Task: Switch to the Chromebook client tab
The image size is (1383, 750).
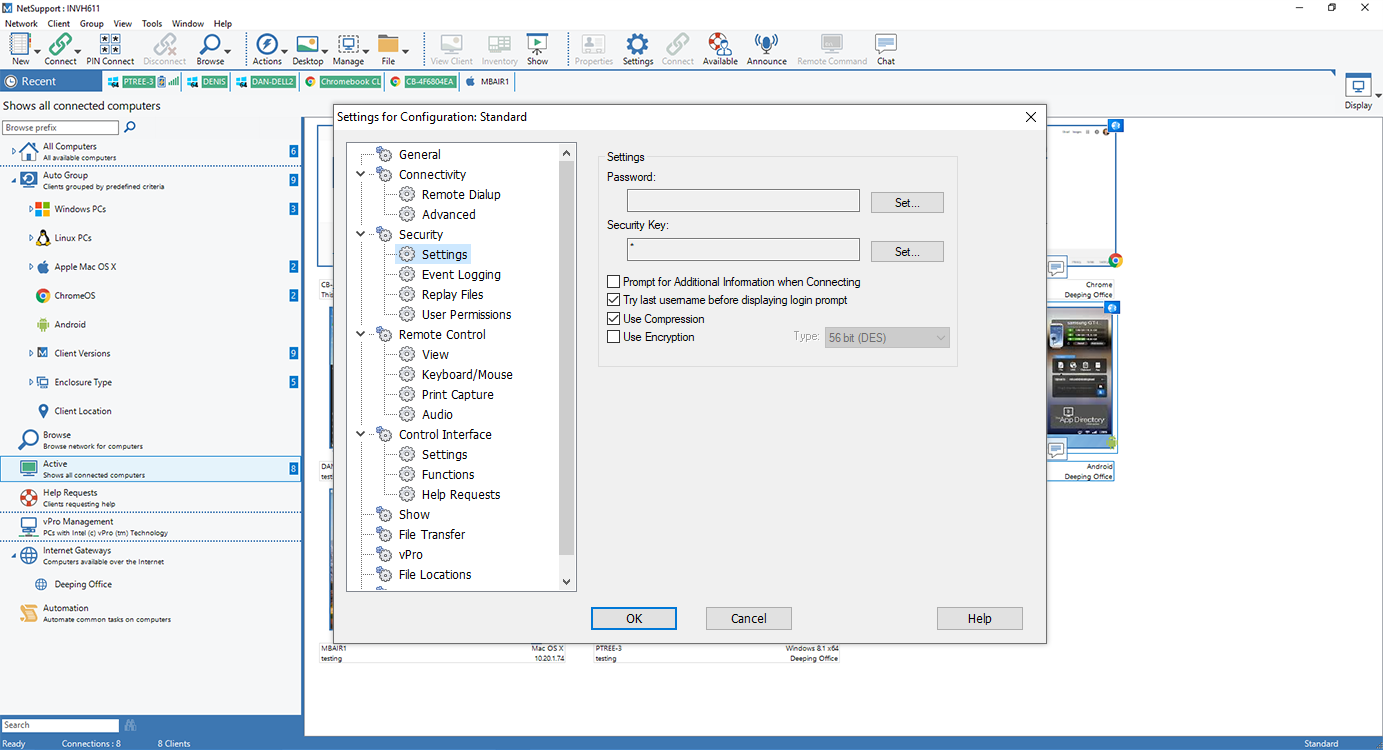Action: point(343,82)
